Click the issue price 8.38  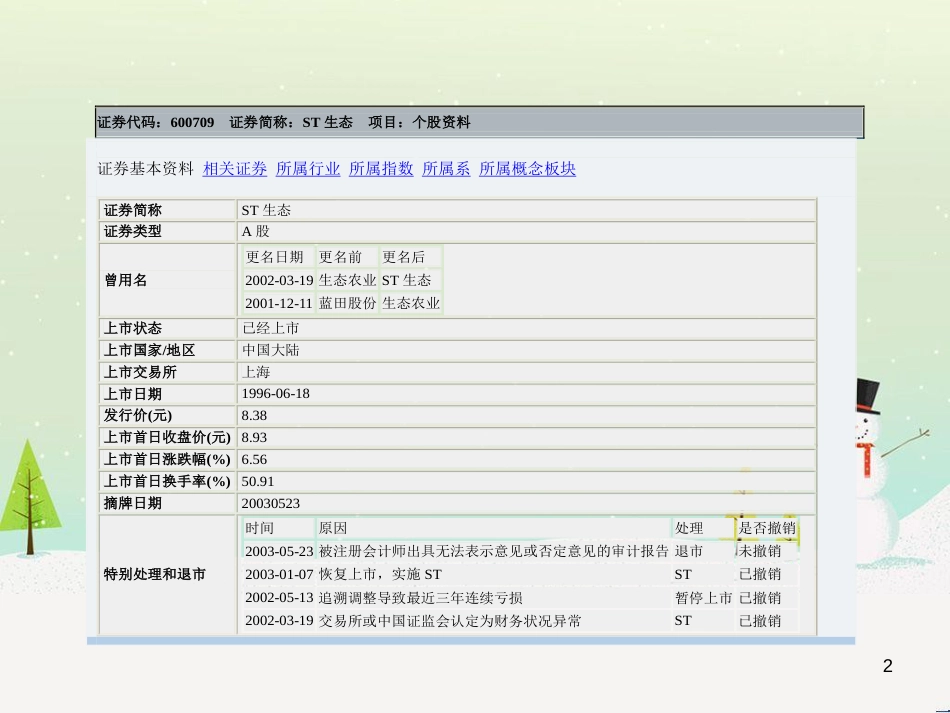click(x=254, y=416)
